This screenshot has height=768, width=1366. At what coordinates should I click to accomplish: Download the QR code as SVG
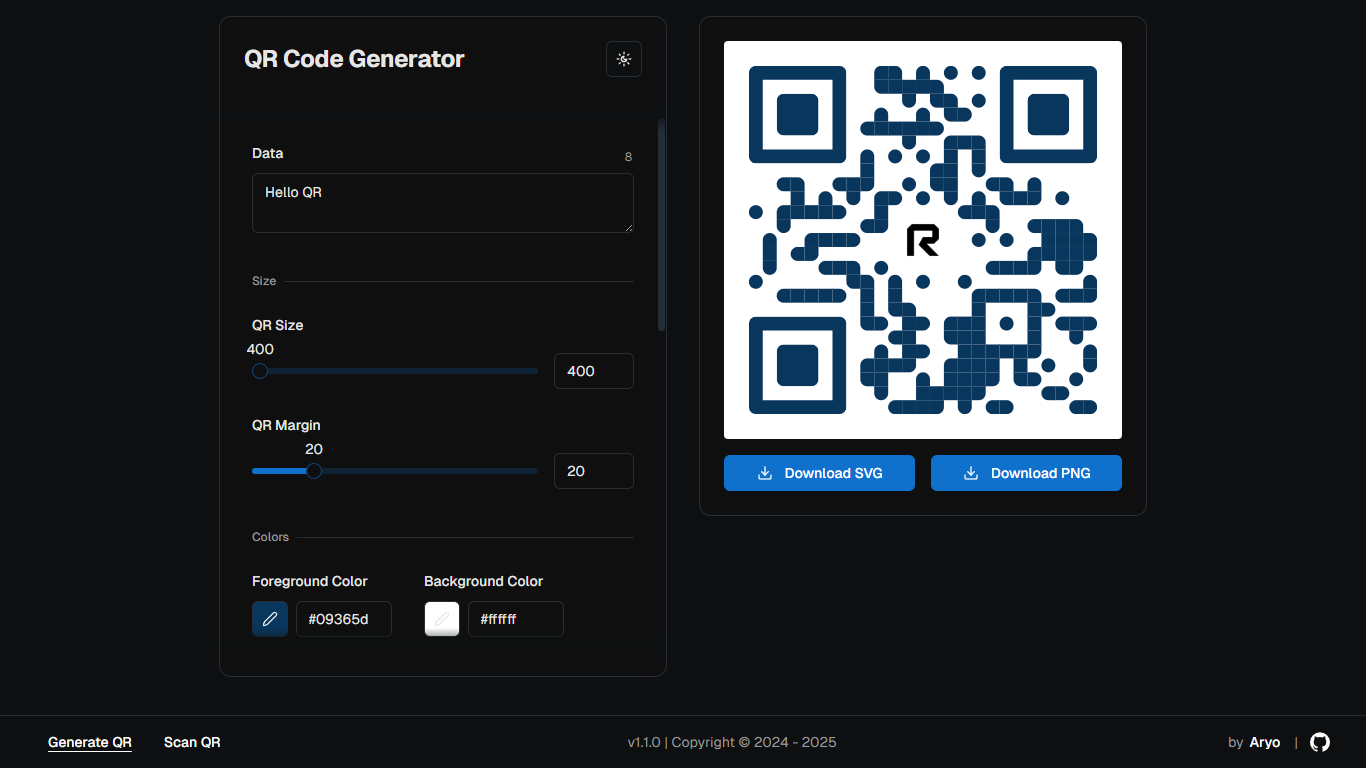819,472
